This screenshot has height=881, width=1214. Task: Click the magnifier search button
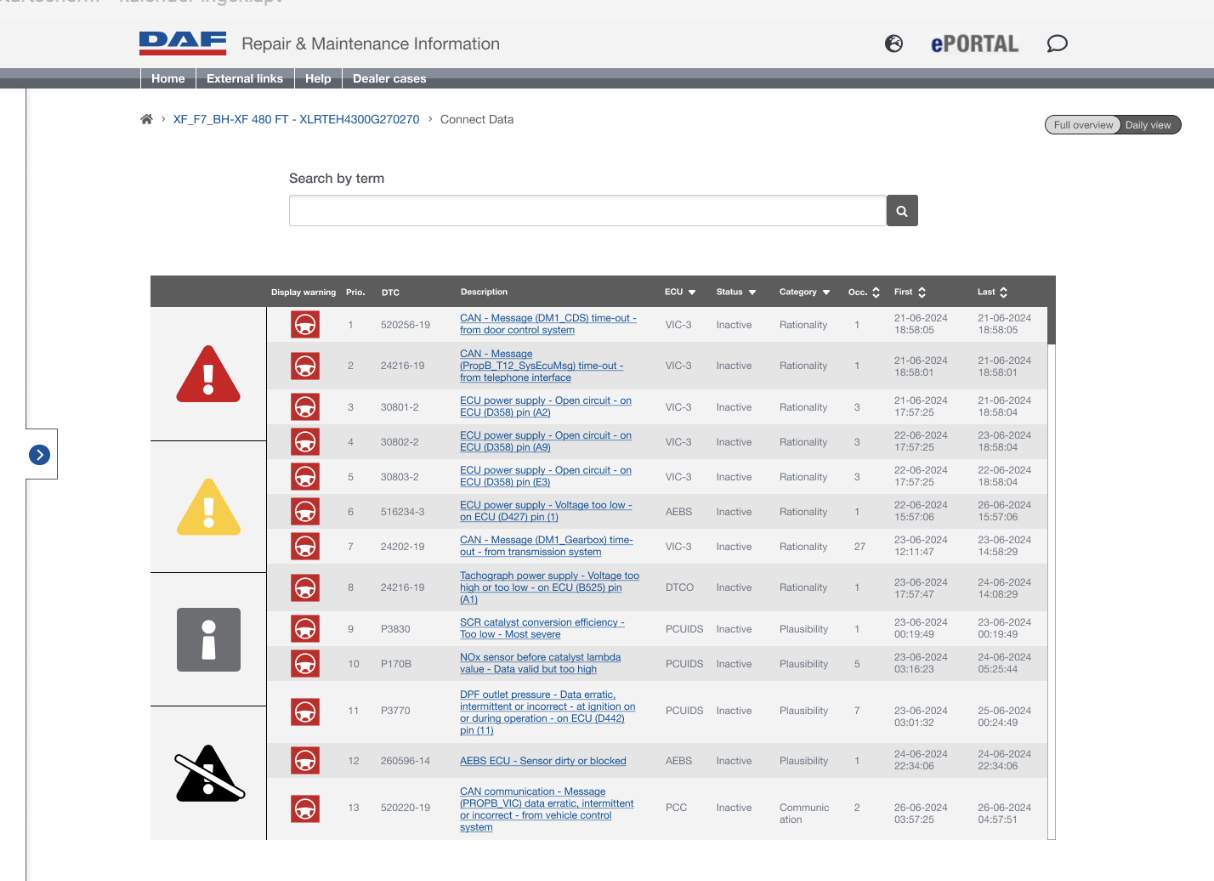pyautogui.click(x=901, y=211)
